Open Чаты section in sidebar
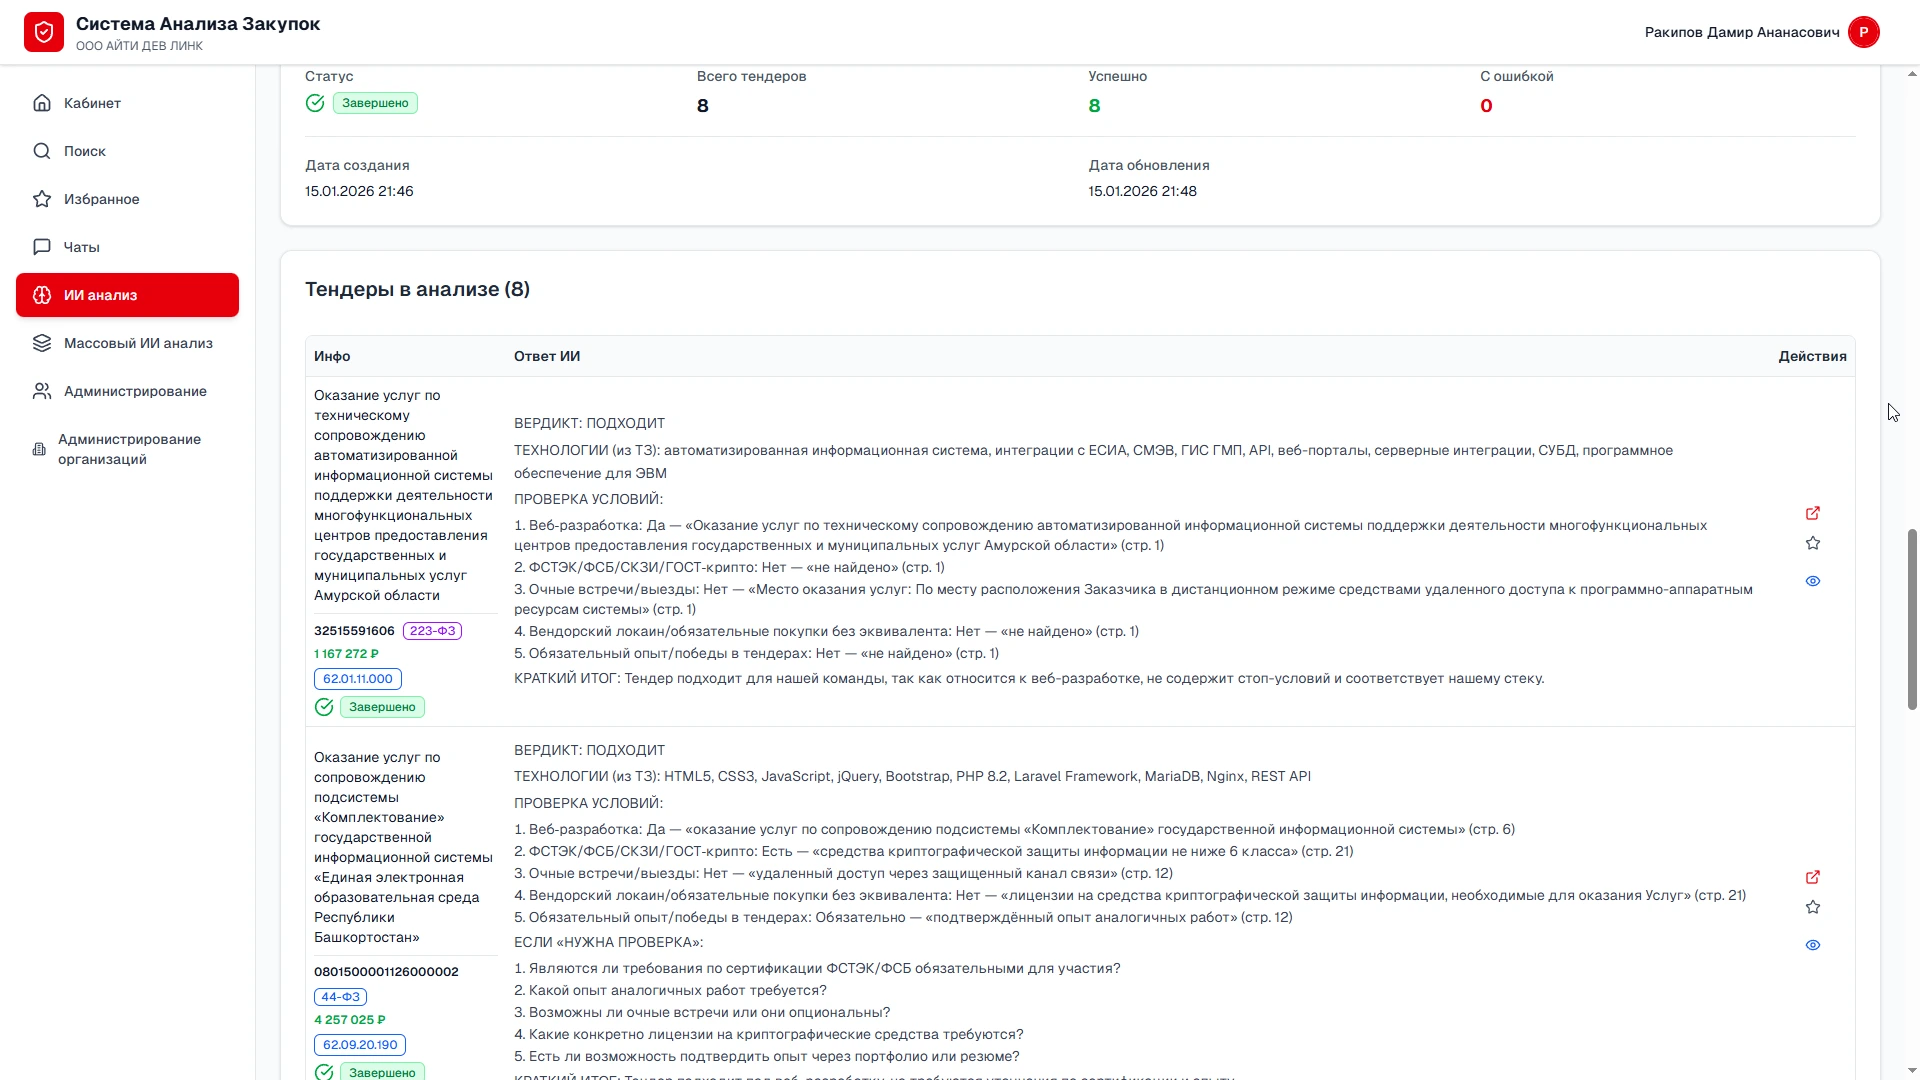This screenshot has width=1920, height=1080. (x=81, y=247)
